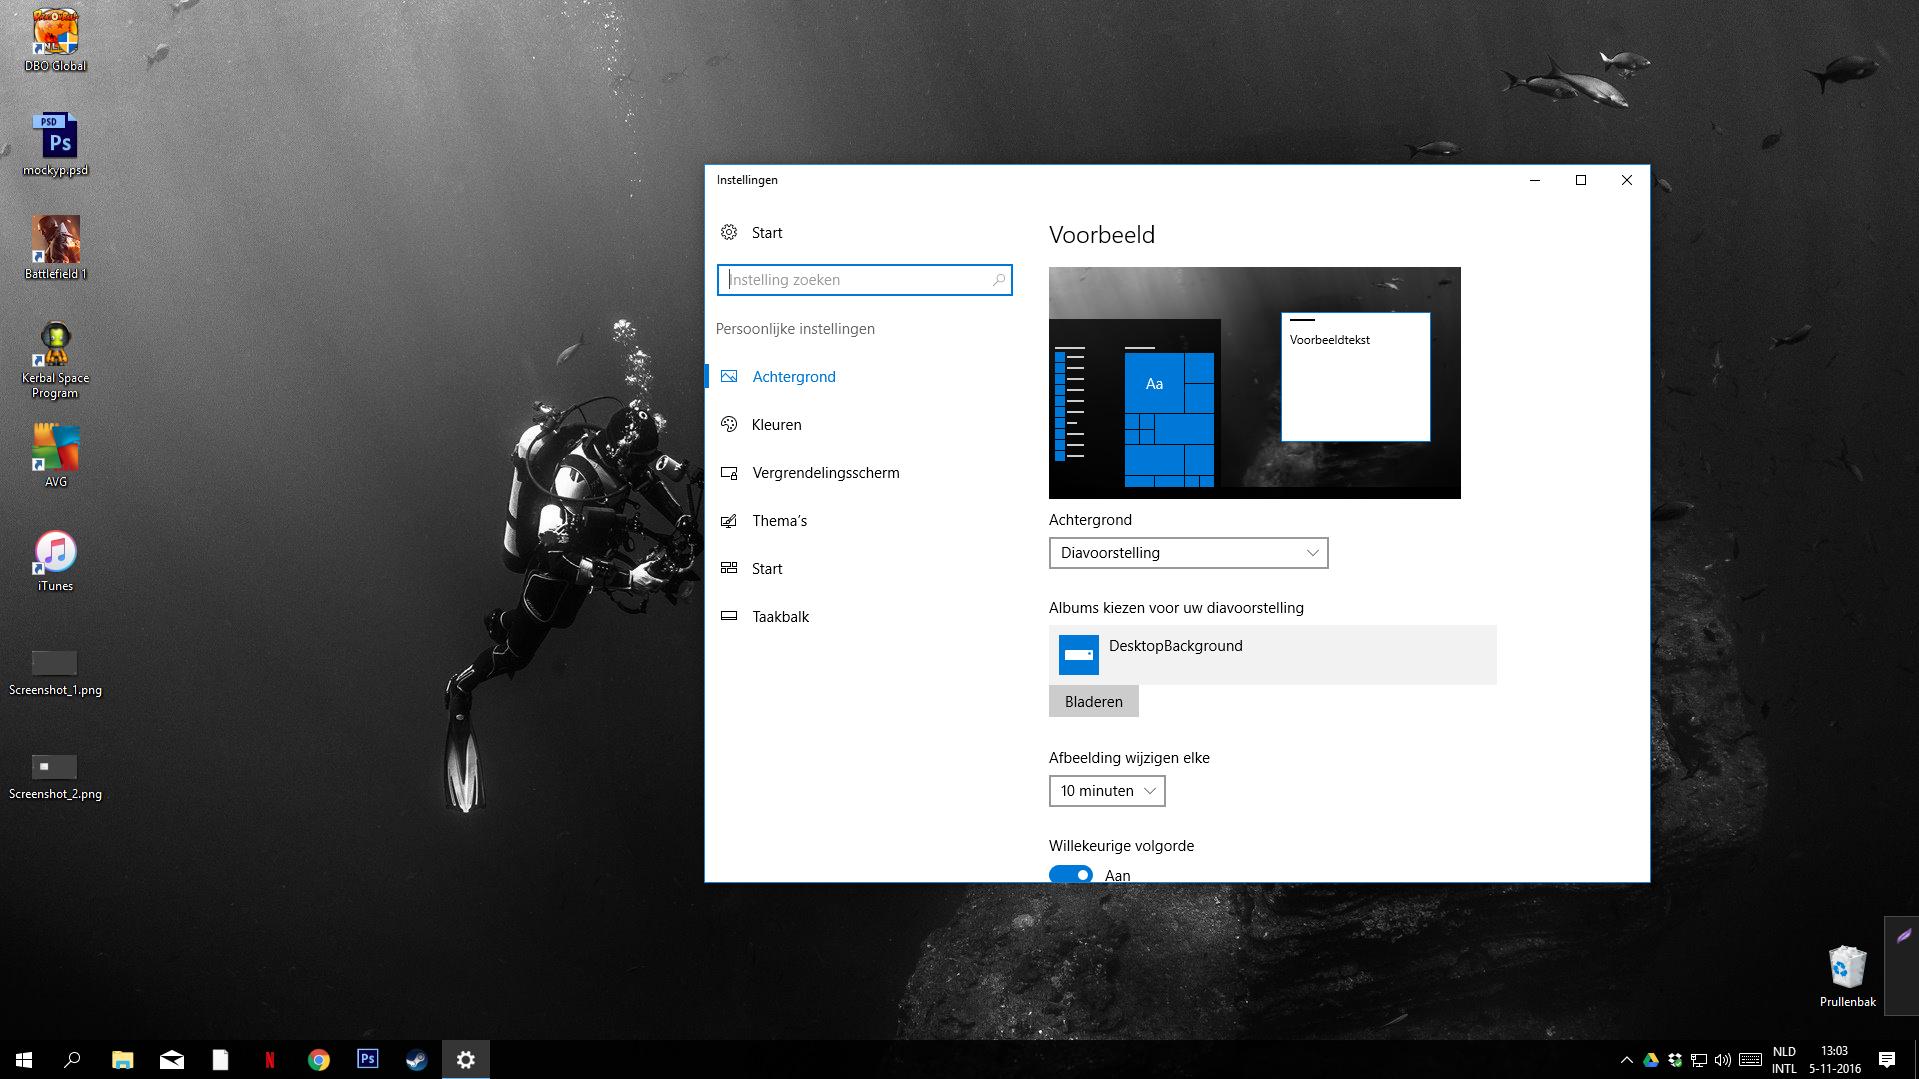The image size is (1919, 1079).
Task: Click the search magnifier icon in Settings
Action: 998,280
